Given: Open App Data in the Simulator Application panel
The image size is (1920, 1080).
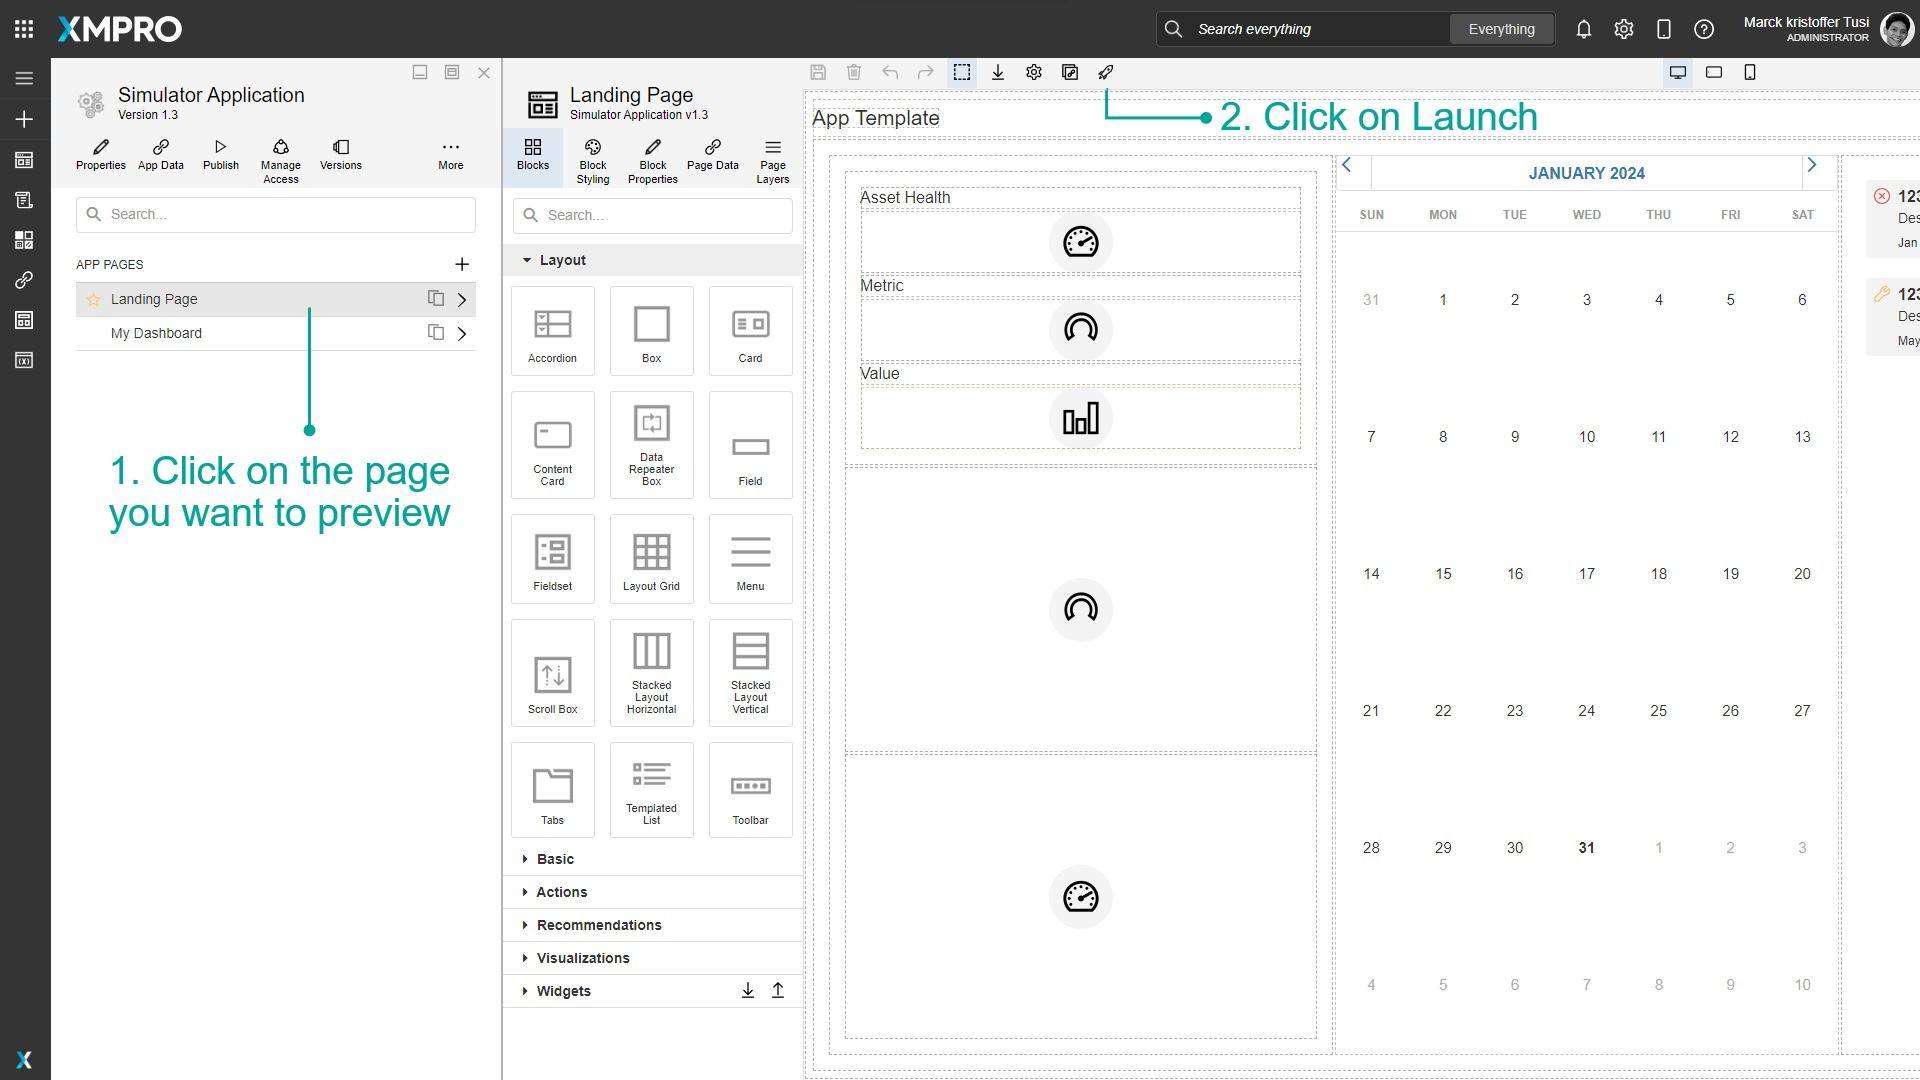Looking at the screenshot, I should click(x=160, y=157).
